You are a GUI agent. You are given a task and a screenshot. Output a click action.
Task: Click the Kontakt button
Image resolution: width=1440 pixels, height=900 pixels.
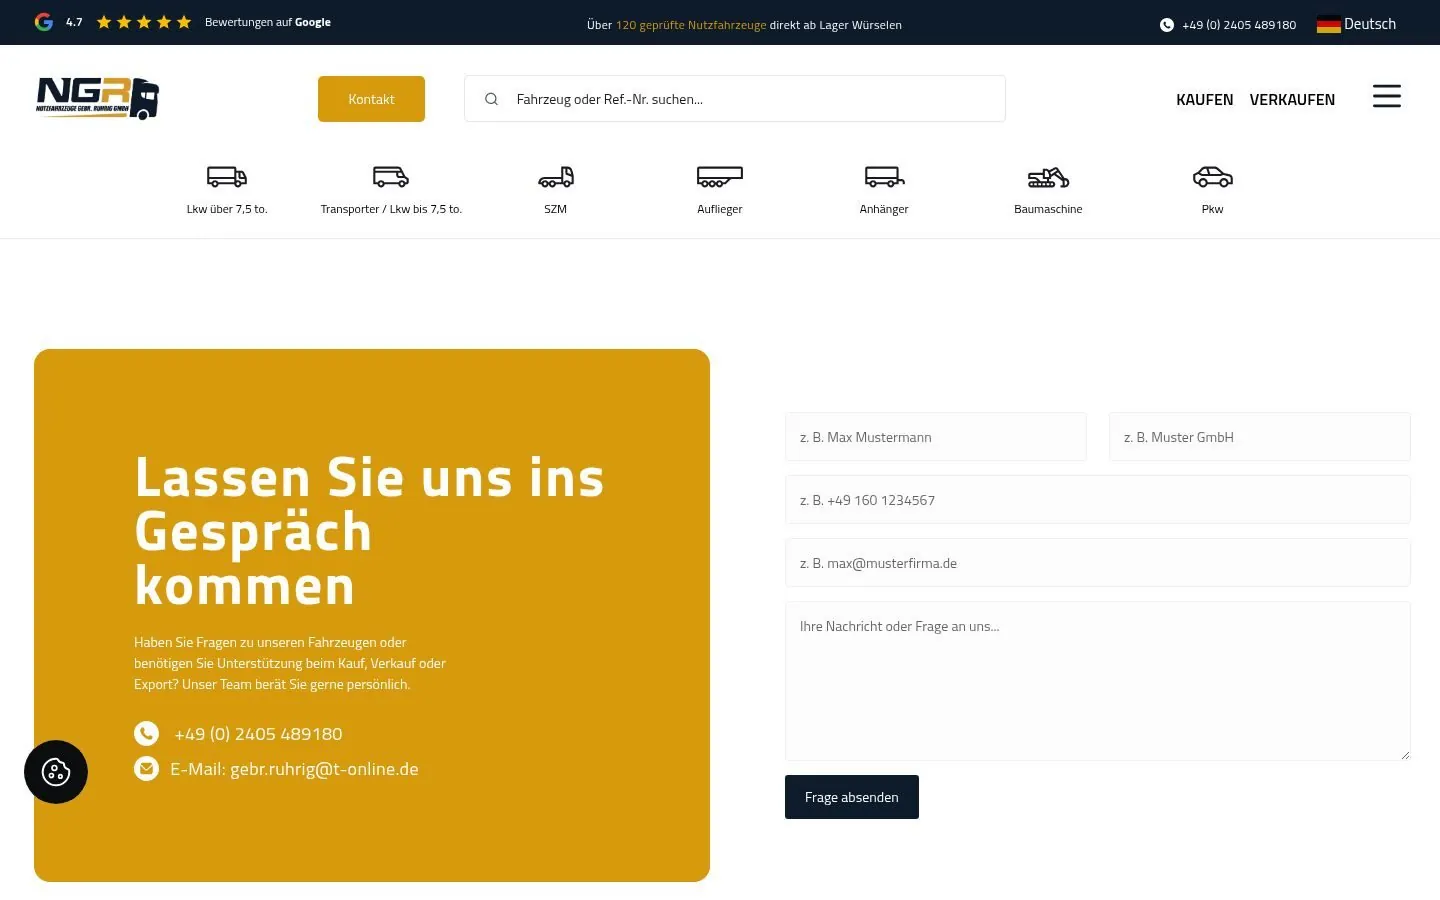371,99
